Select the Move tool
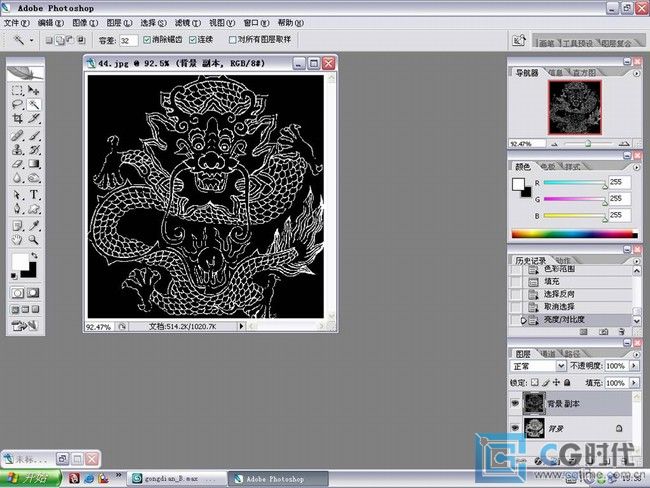 (34, 90)
